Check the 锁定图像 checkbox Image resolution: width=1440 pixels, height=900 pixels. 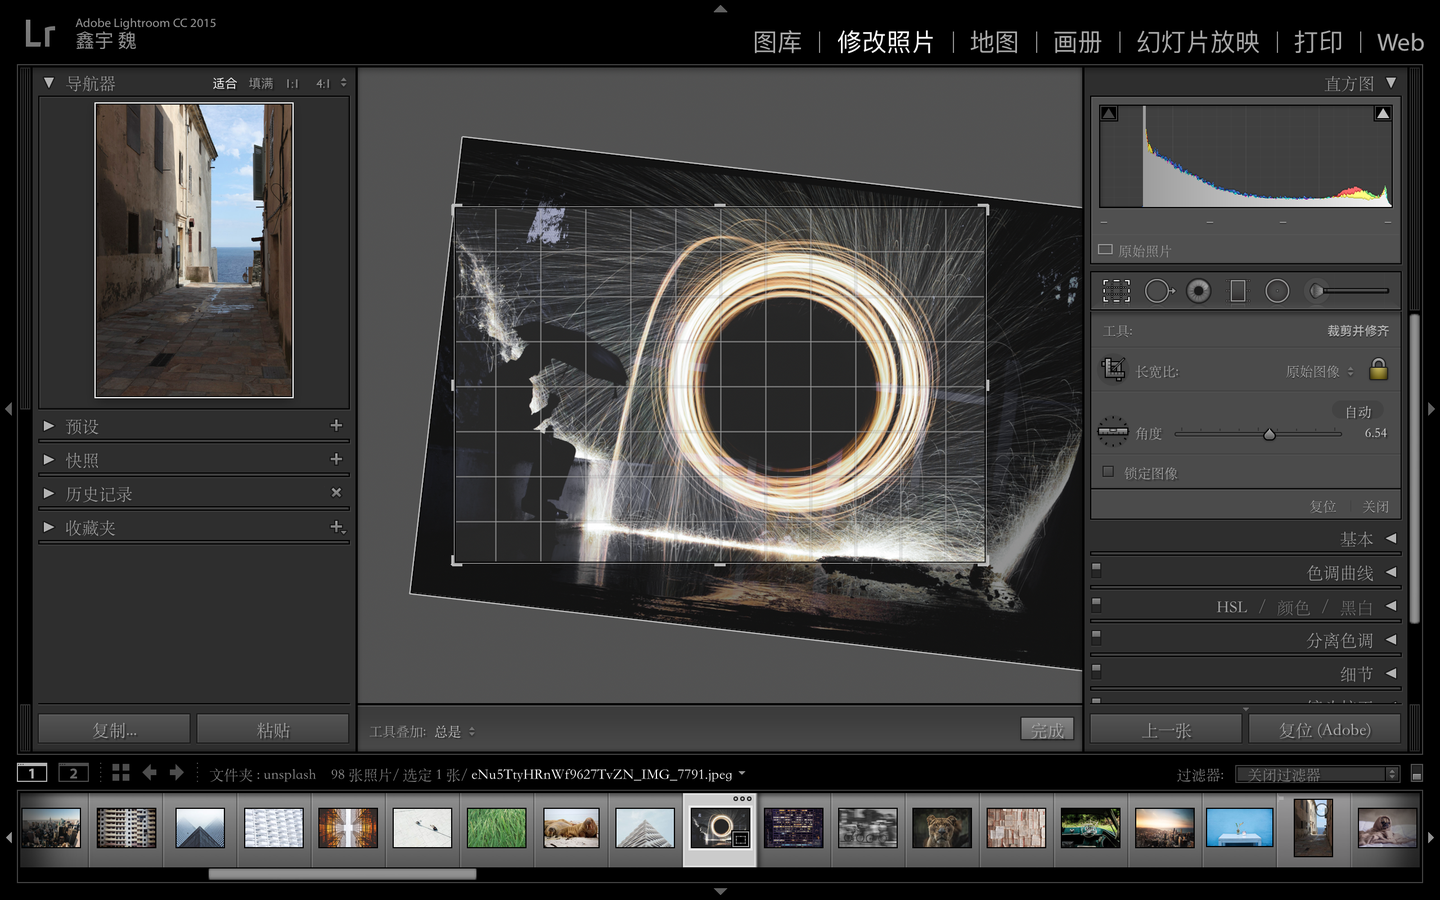tap(1108, 472)
